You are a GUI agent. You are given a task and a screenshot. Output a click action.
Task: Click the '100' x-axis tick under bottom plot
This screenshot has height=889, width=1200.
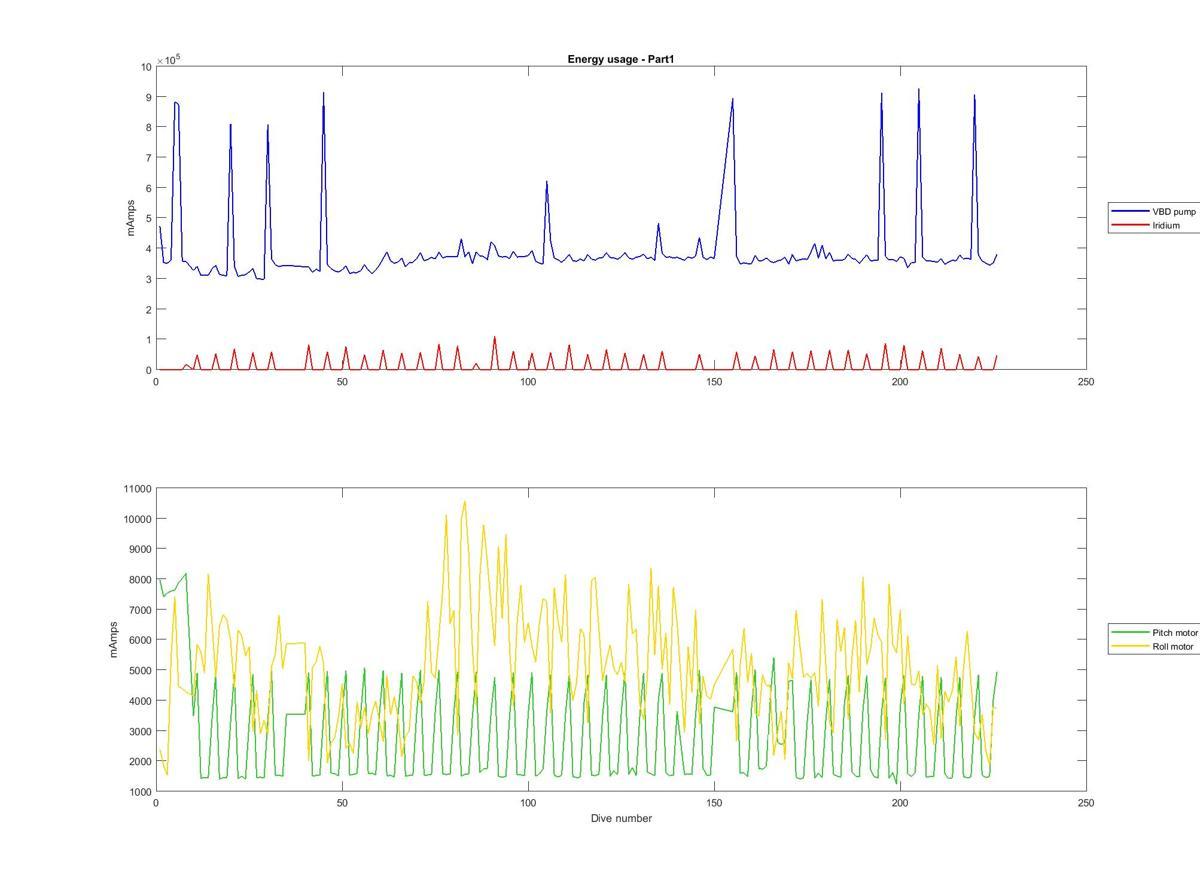[x=528, y=803]
